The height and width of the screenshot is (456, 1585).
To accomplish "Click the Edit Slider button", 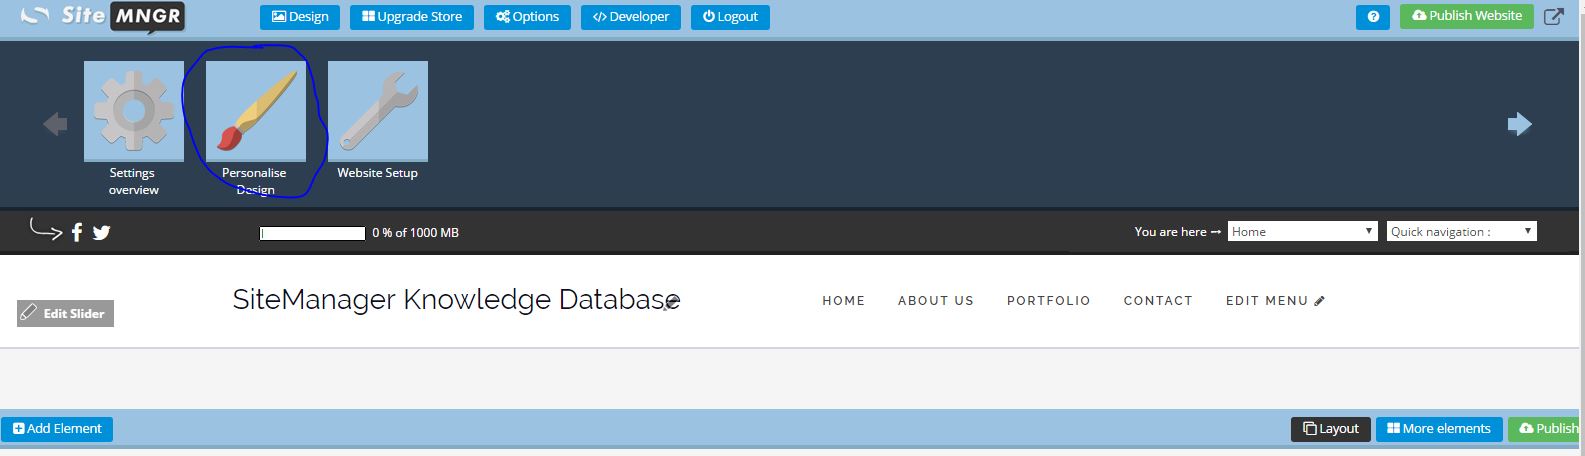I will pyautogui.click(x=65, y=313).
